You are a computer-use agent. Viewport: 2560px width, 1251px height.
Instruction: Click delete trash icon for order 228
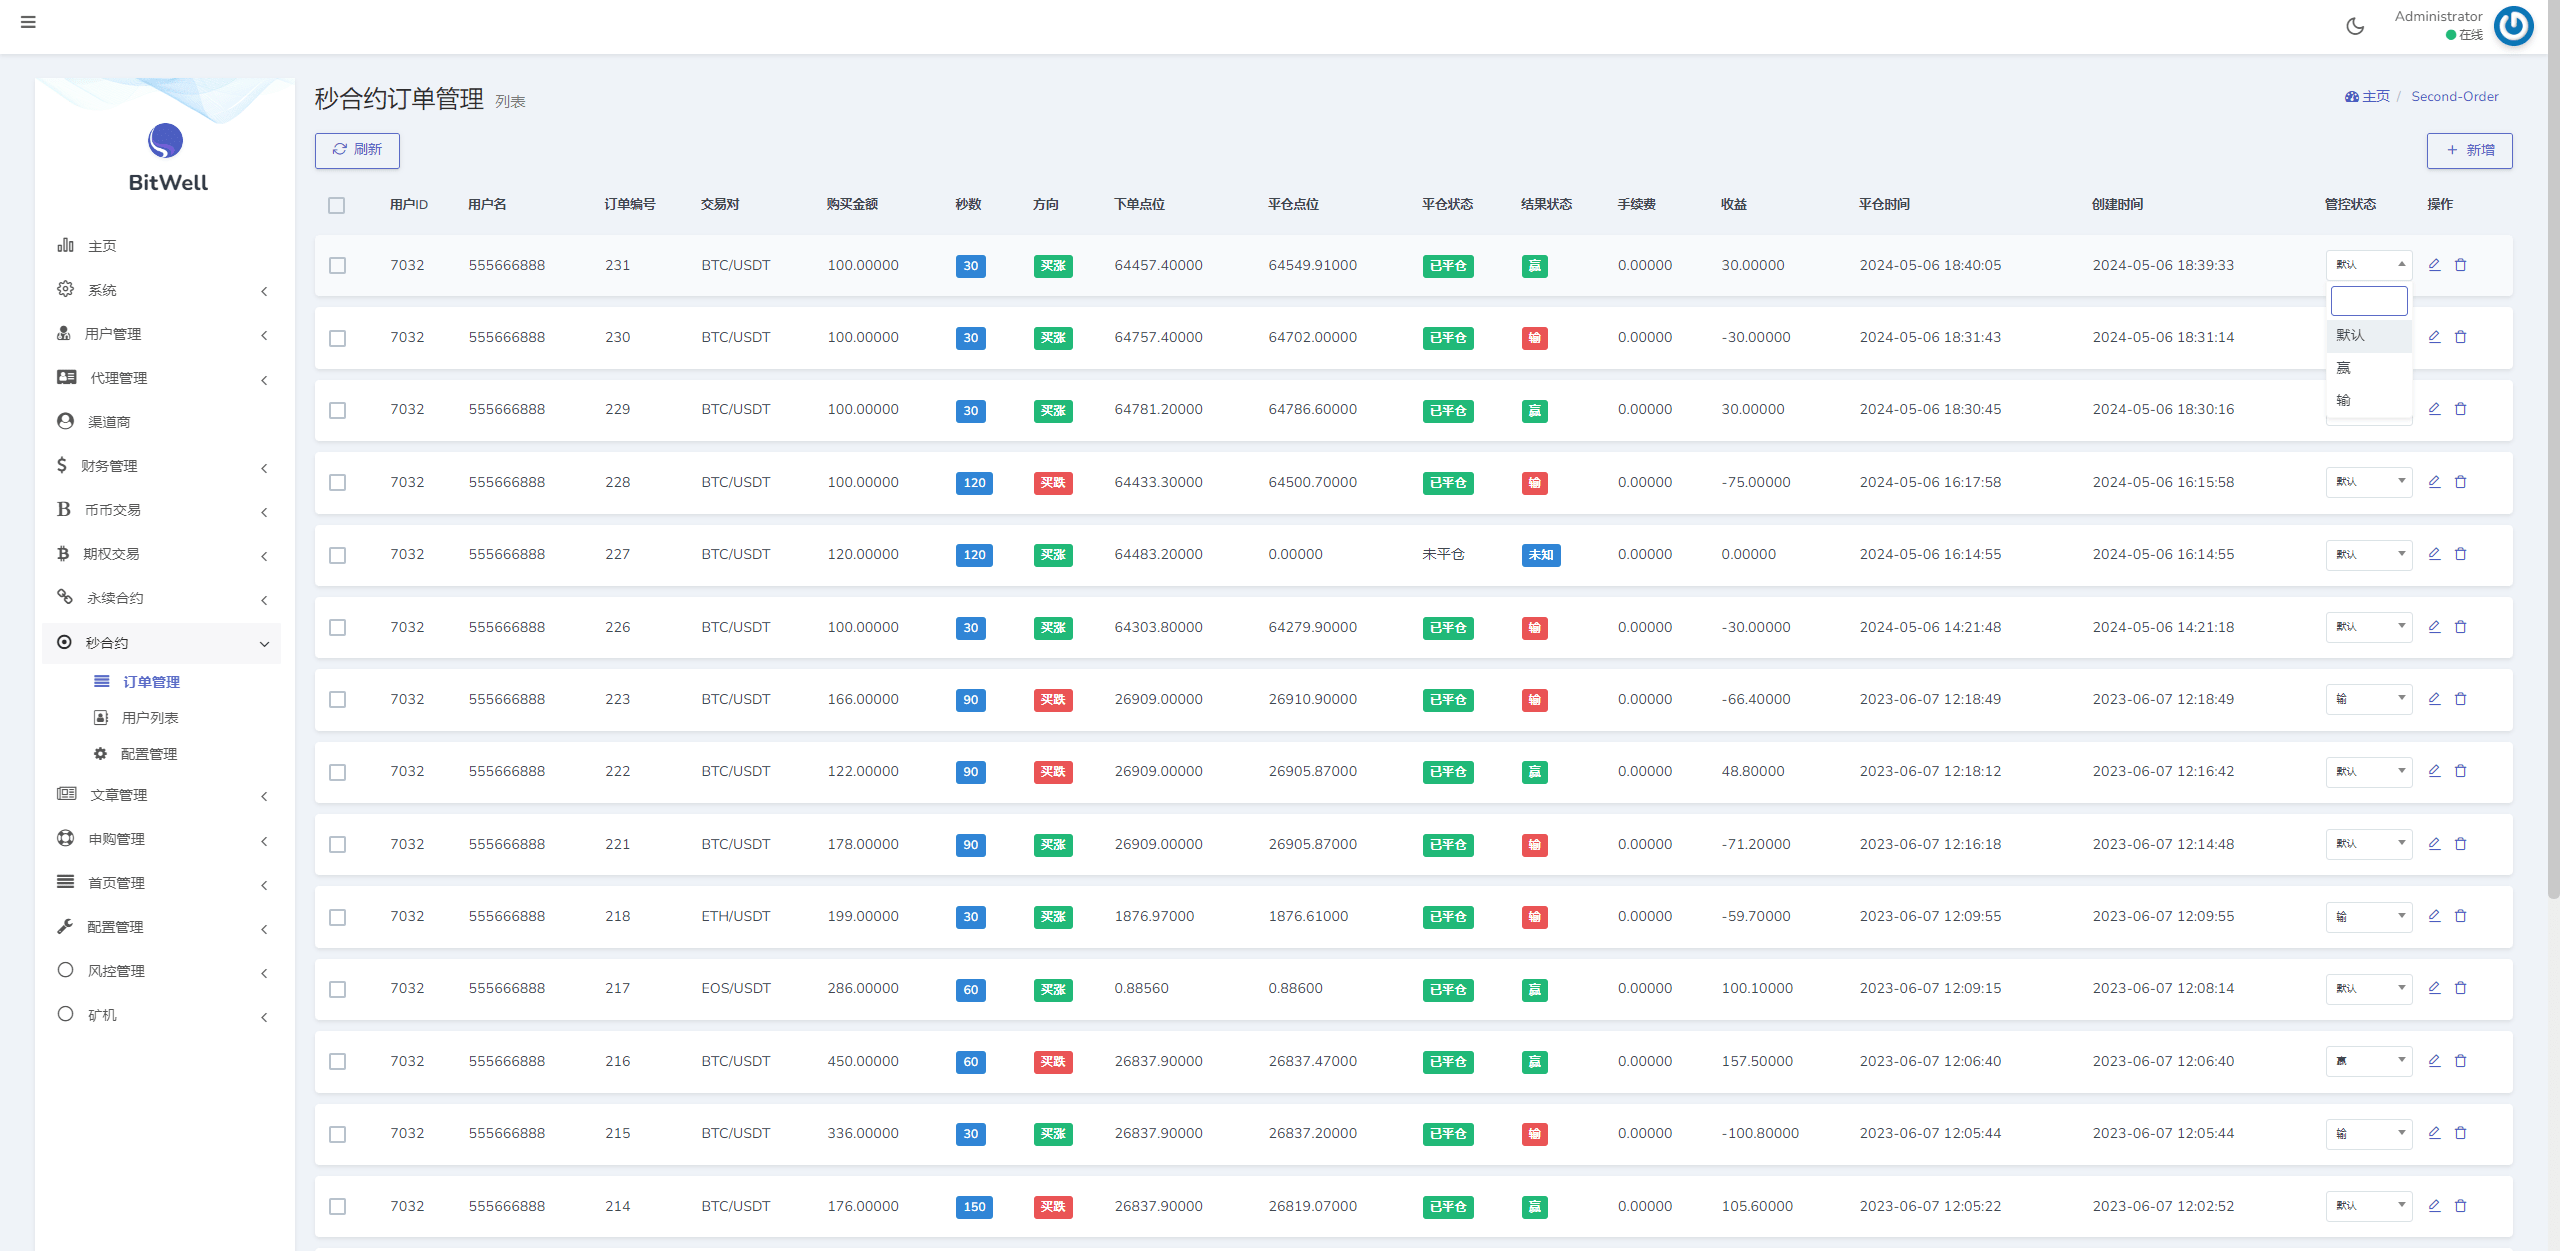[2461, 482]
